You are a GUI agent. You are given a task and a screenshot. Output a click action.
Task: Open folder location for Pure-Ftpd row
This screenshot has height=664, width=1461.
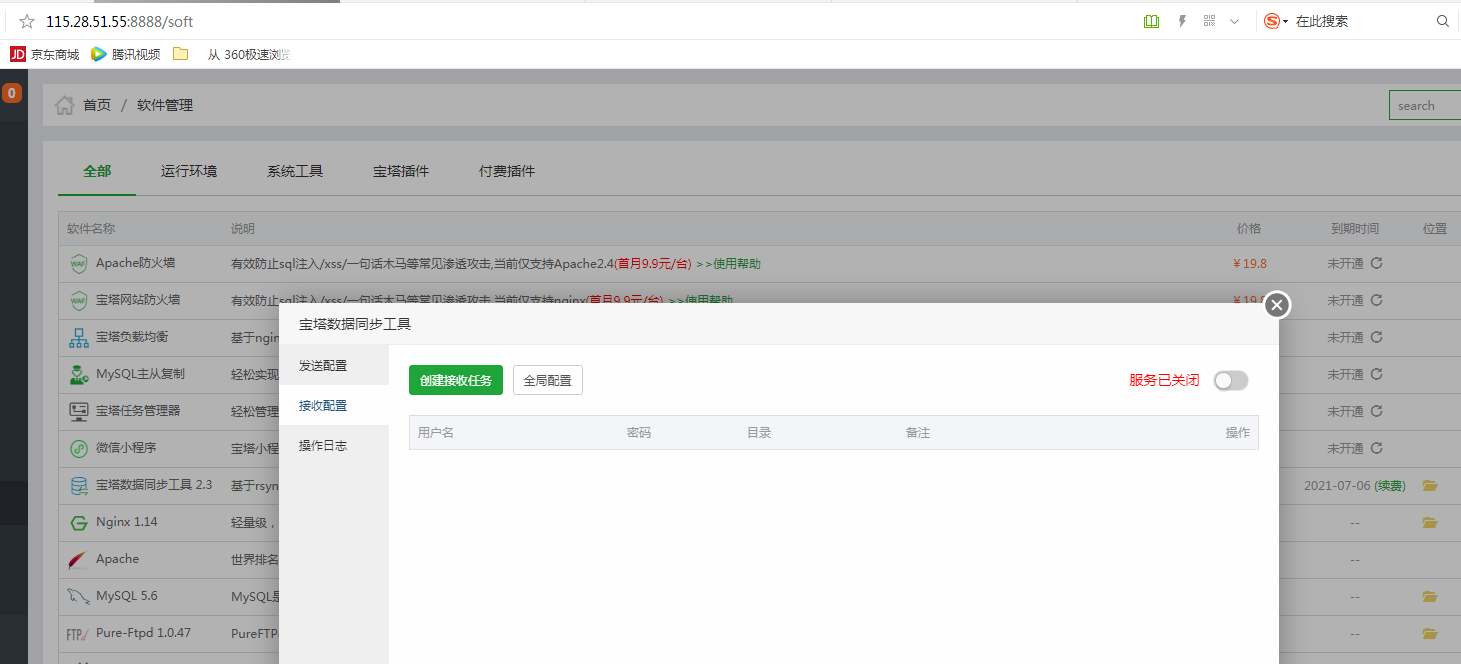(1430, 633)
